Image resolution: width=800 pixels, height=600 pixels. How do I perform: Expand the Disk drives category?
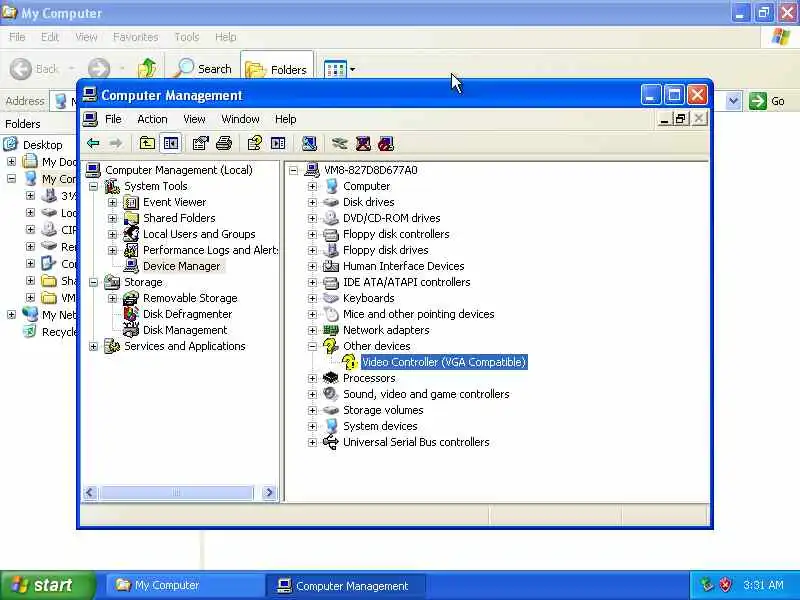312,202
